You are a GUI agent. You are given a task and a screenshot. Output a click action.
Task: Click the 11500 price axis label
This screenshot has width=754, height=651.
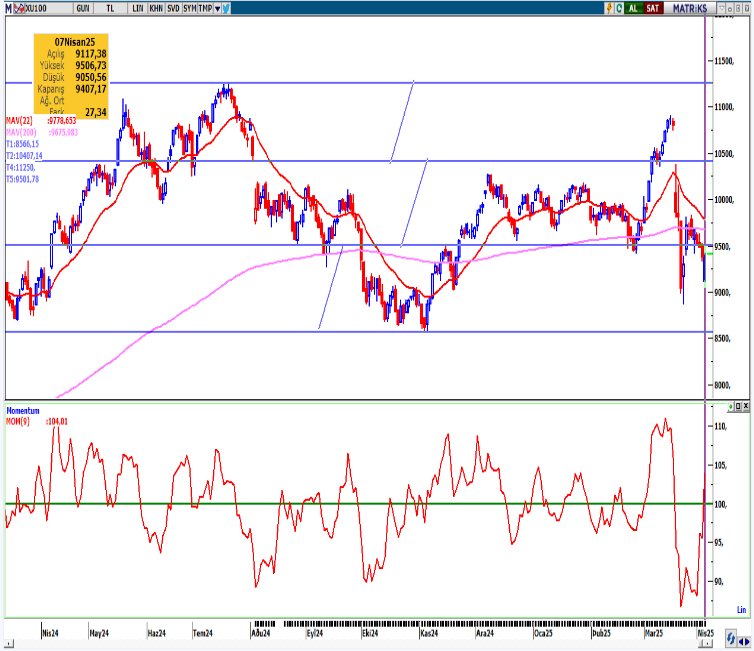(724, 61)
